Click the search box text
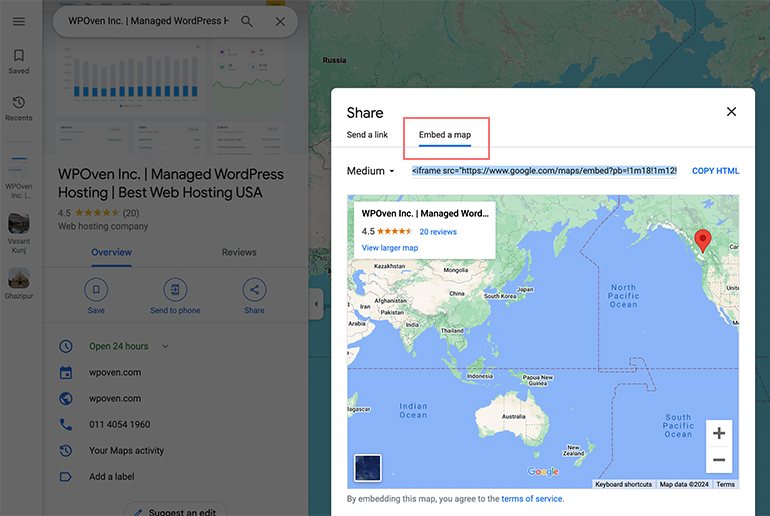 coord(148,21)
